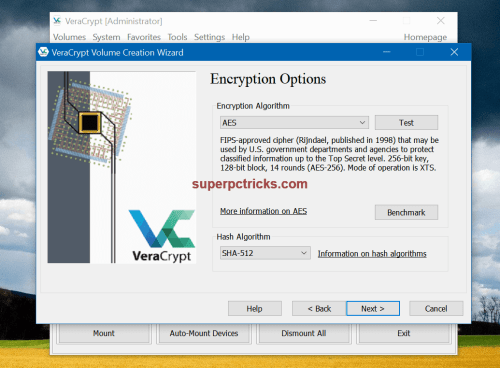Click the Help button in wizard

(255, 309)
